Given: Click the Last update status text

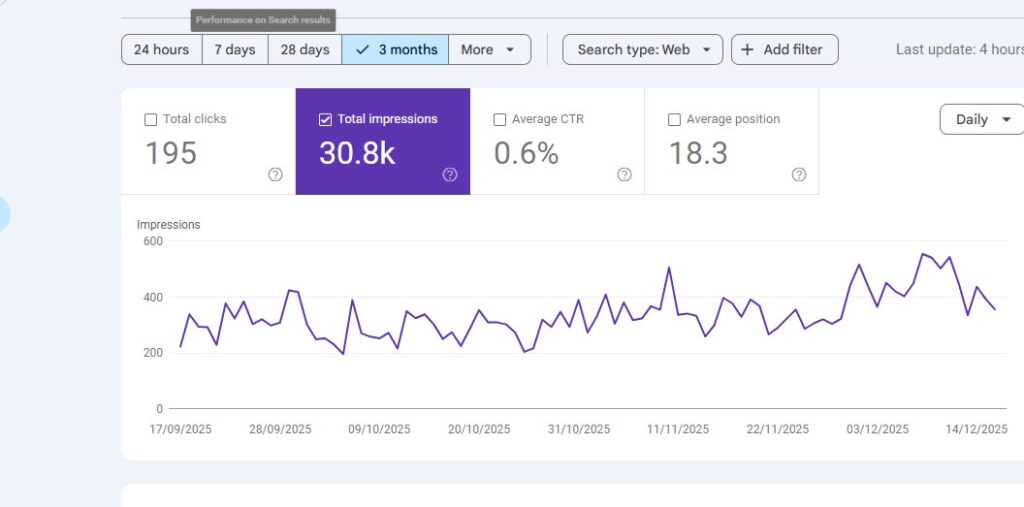Looking at the screenshot, I should coord(959,50).
